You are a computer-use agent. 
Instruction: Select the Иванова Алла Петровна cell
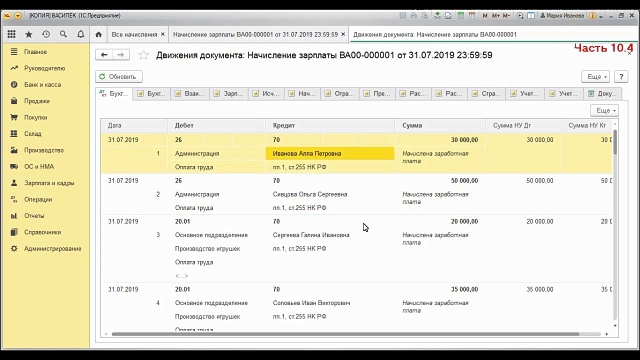330,153
